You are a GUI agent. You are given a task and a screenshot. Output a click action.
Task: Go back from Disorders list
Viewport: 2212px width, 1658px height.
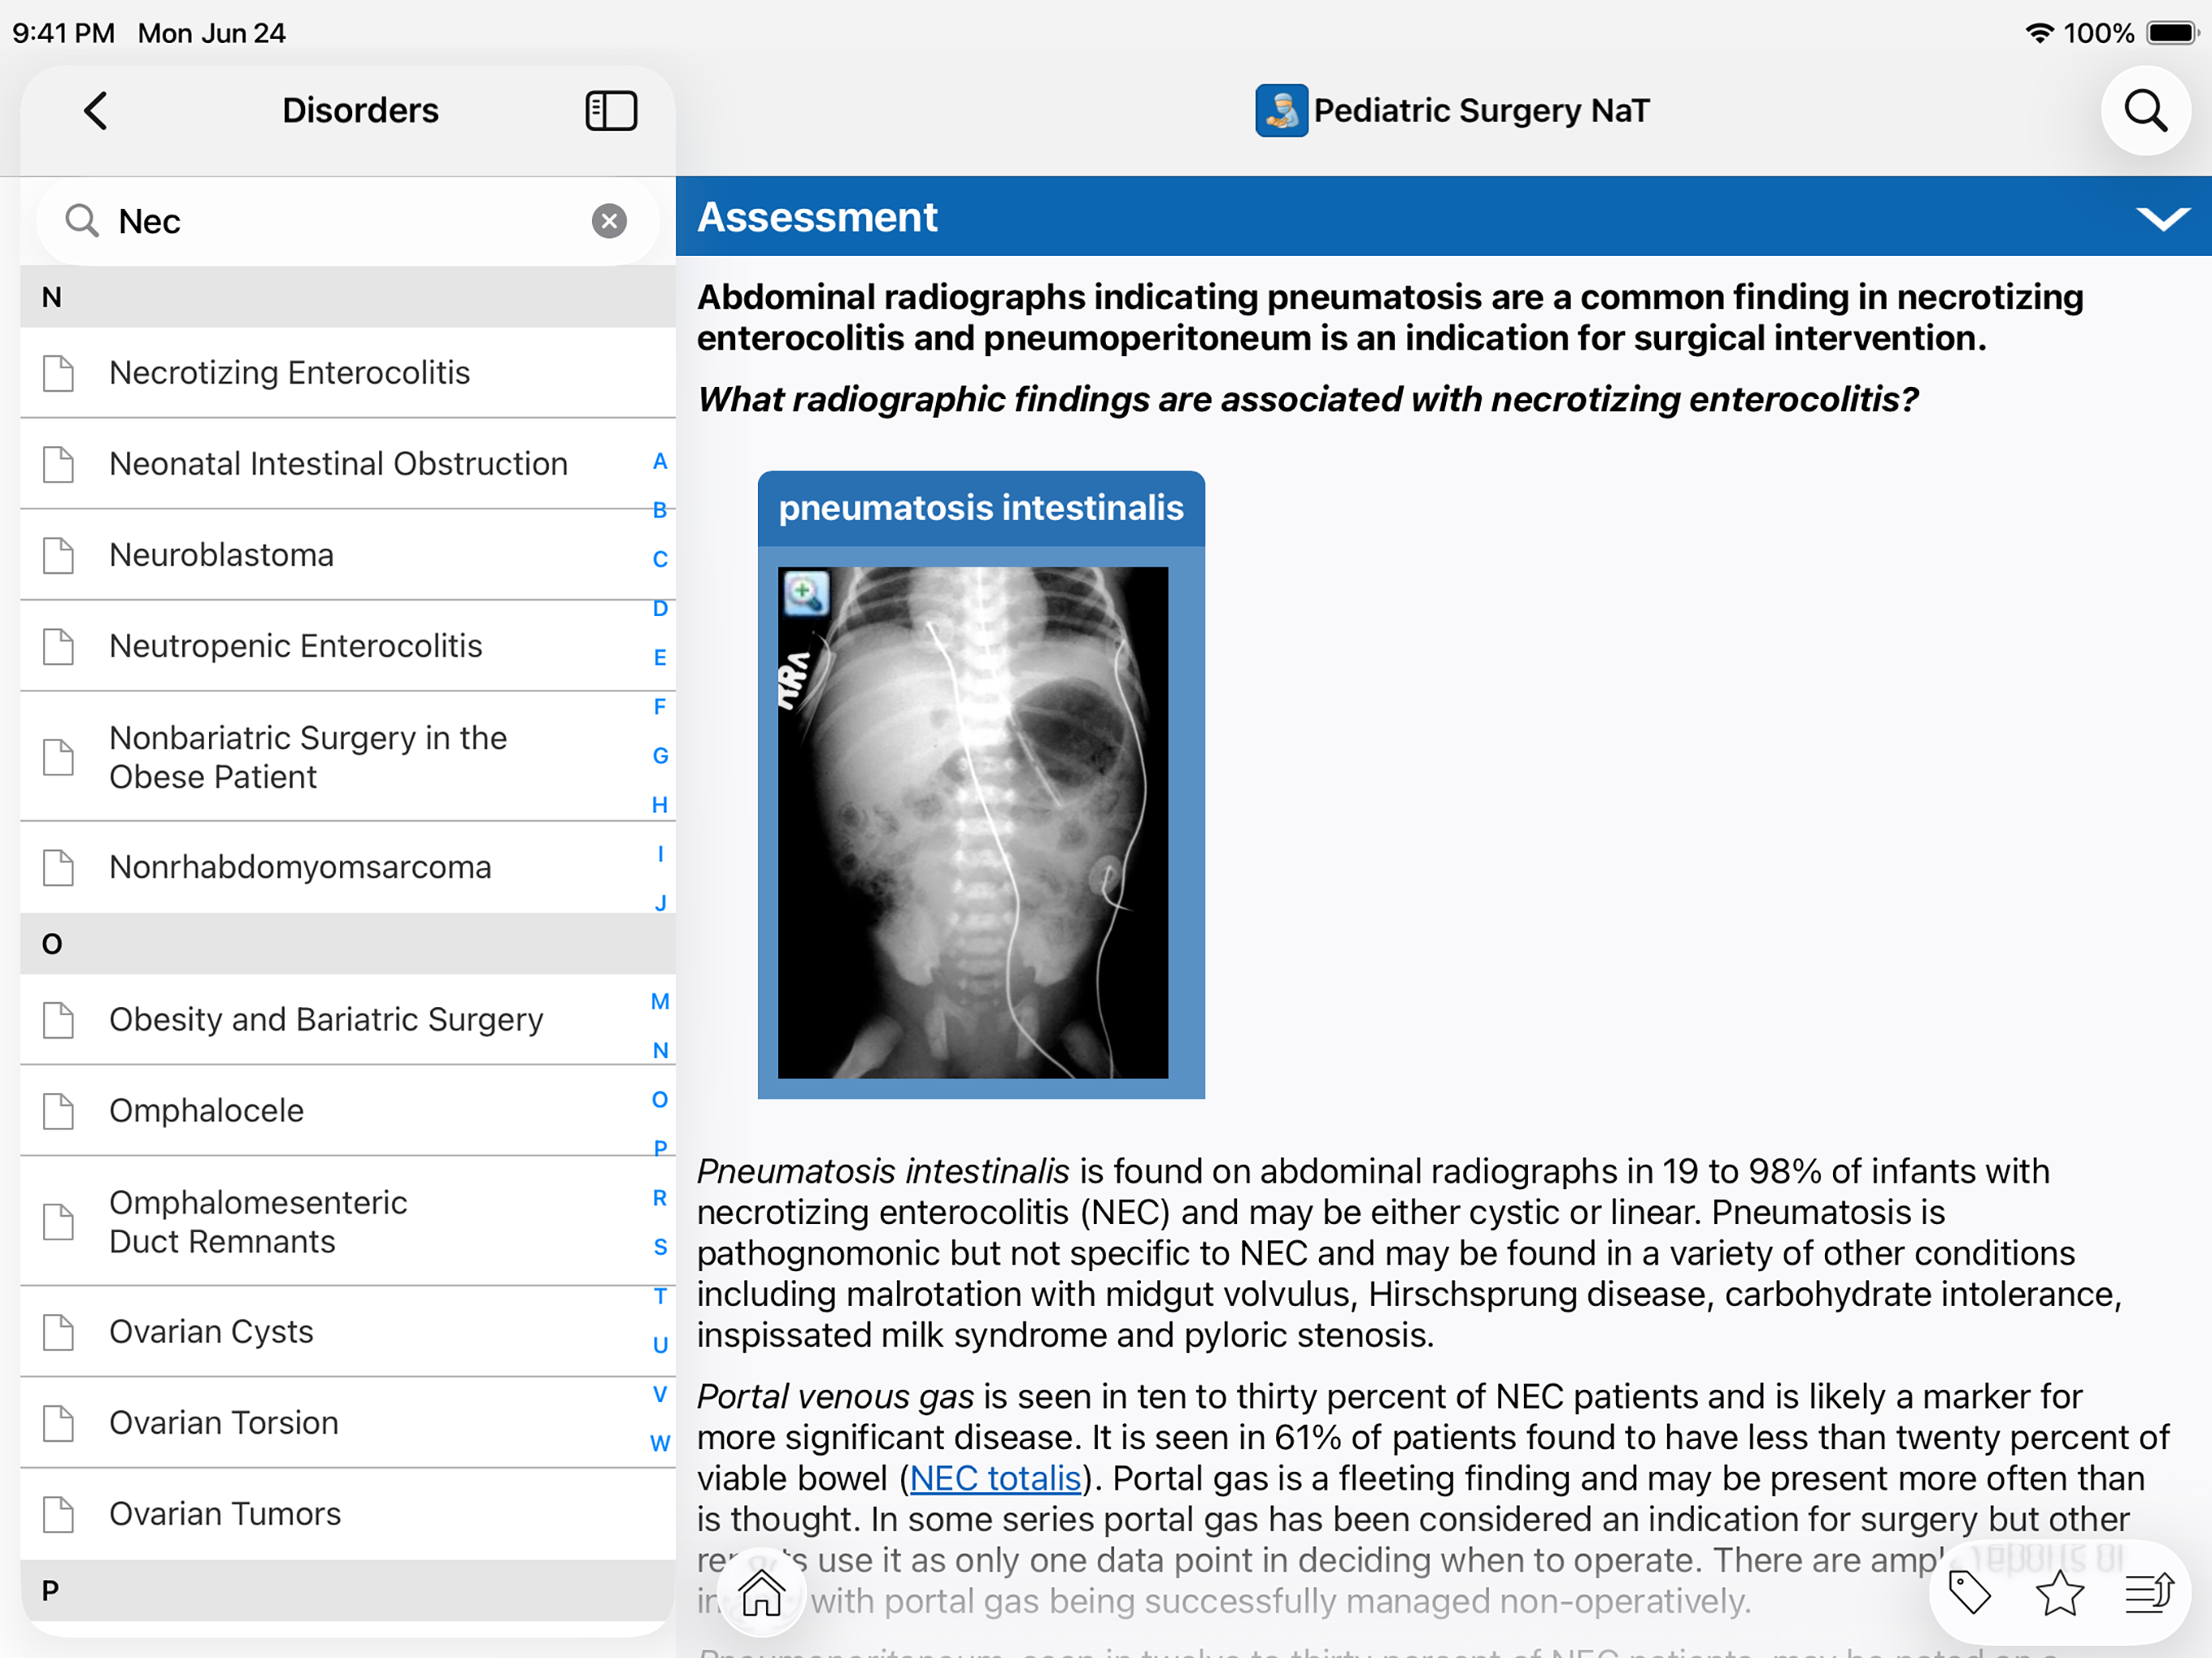[x=96, y=110]
